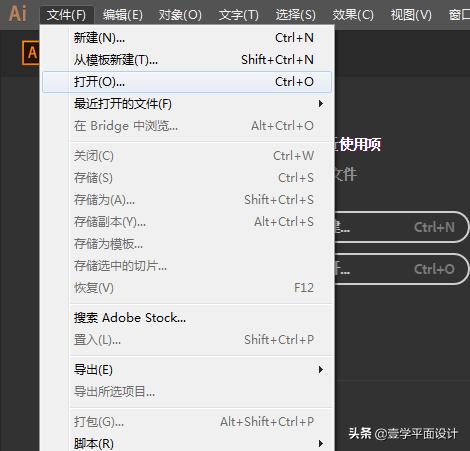This screenshot has width=470, height=451.
Task: Click start screen button showing Ctrl+N
Action: pyautogui.click(x=401, y=227)
